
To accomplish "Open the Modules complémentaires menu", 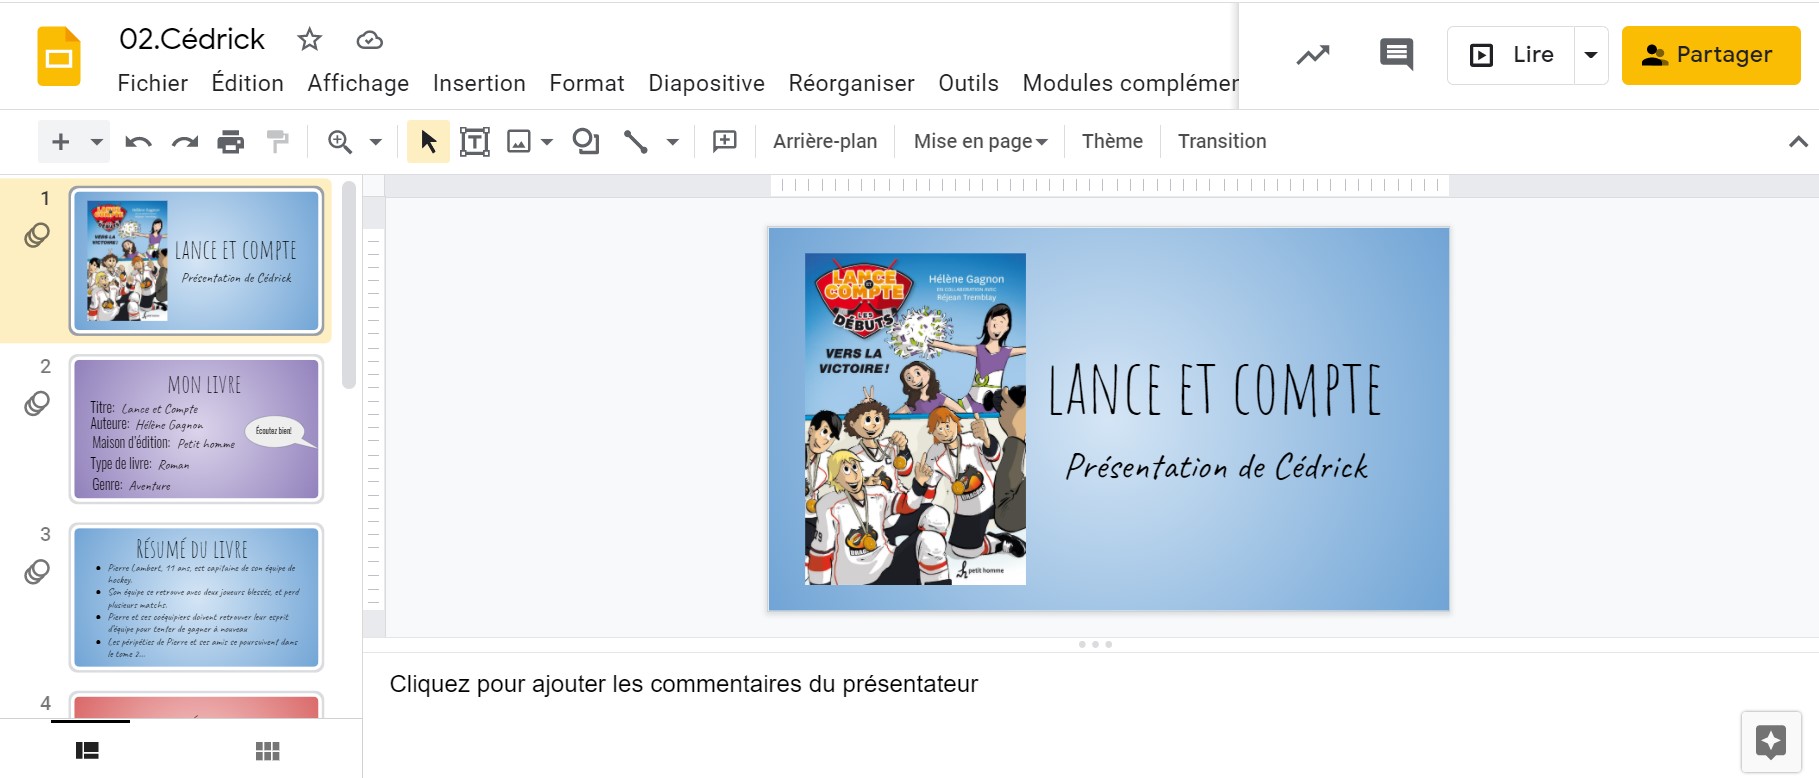I will click(x=1129, y=83).
